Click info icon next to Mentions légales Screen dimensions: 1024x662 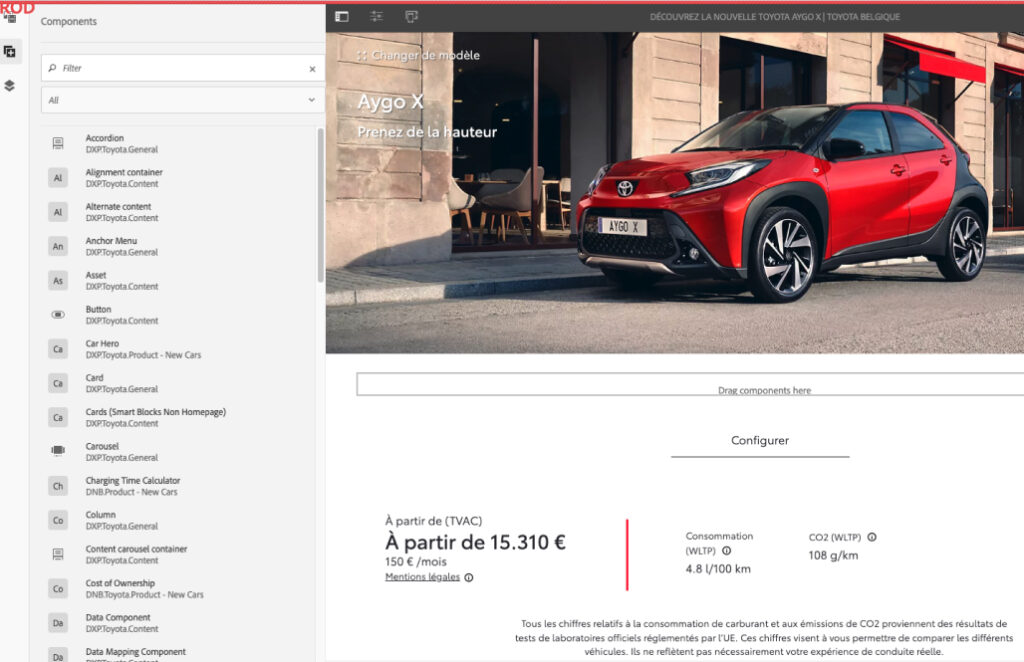[x=469, y=577]
